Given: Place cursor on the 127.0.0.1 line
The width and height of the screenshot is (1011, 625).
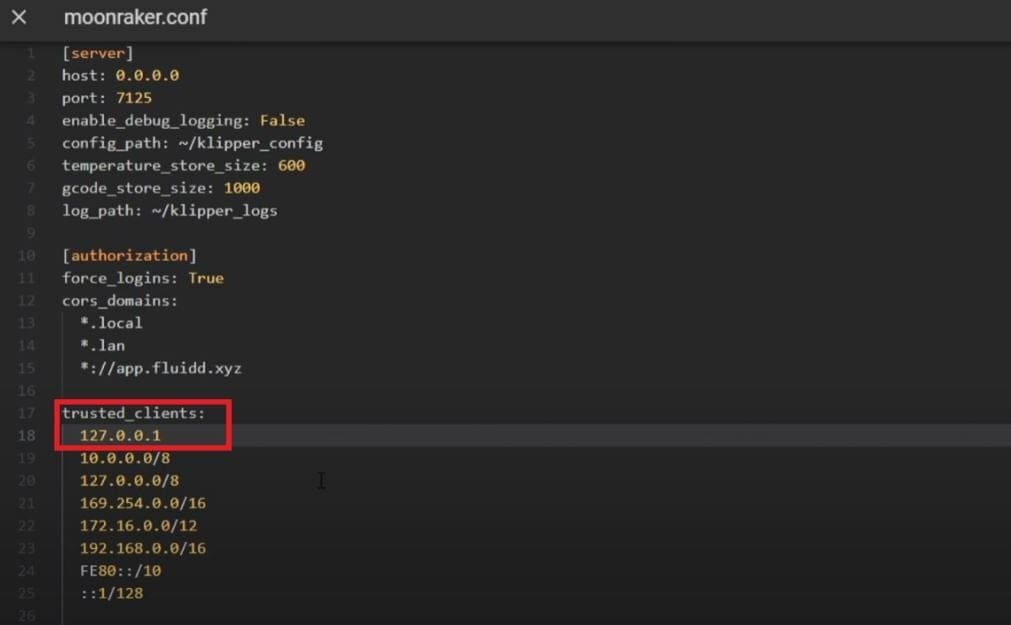Looking at the screenshot, I should tap(120, 435).
